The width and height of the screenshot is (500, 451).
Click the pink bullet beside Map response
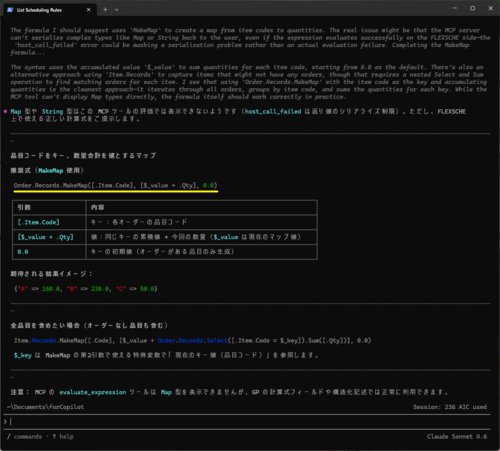[x=5, y=111]
